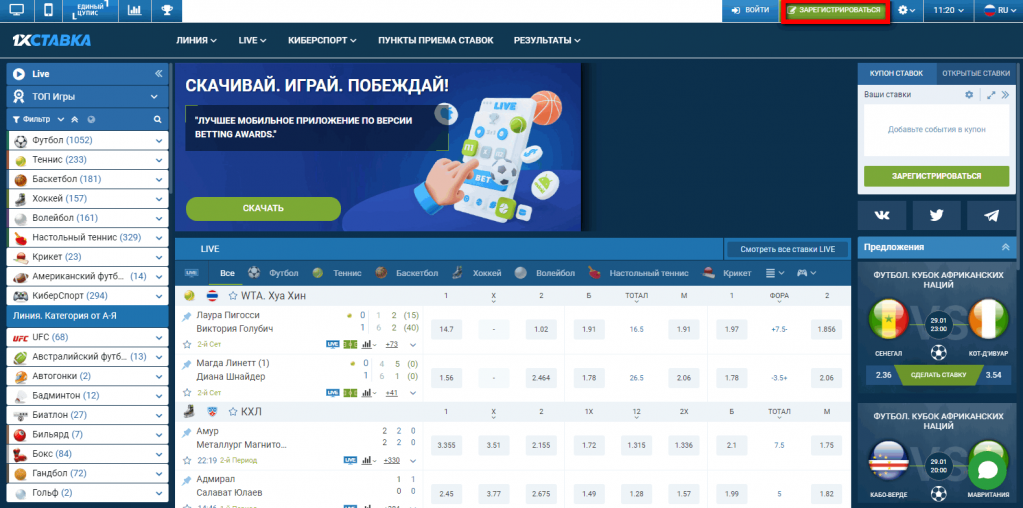
Task: Open the Киберспорт menu
Action: pyautogui.click(x=322, y=40)
